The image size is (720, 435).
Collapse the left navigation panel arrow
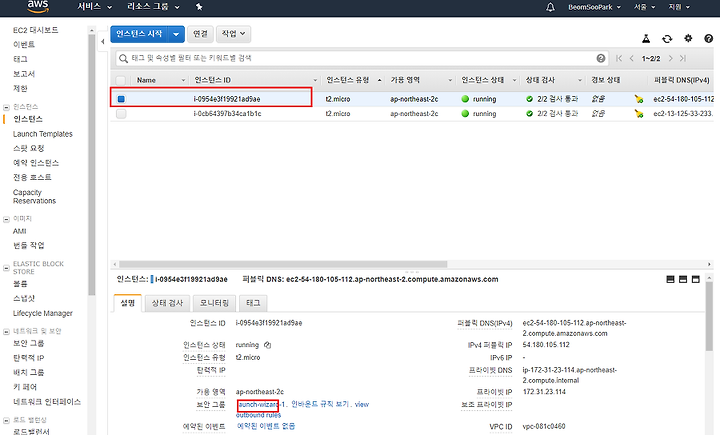click(x=102, y=41)
